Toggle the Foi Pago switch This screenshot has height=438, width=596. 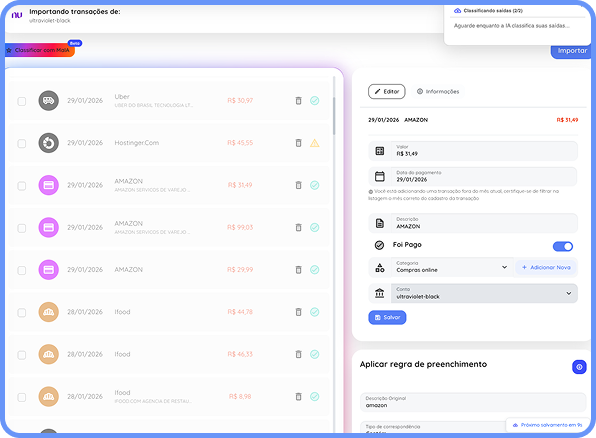(x=563, y=246)
